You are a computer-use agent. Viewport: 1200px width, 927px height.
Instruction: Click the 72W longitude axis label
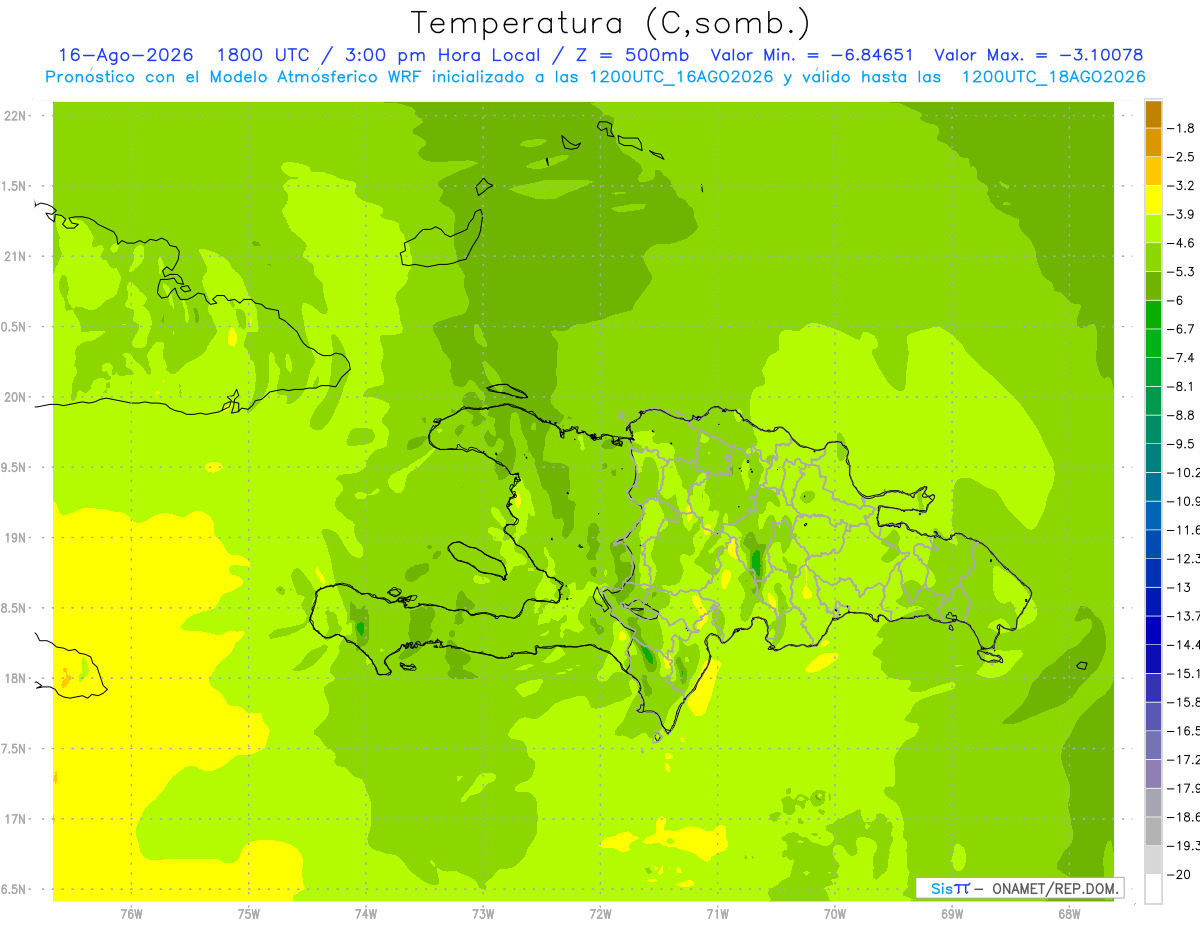(600, 913)
